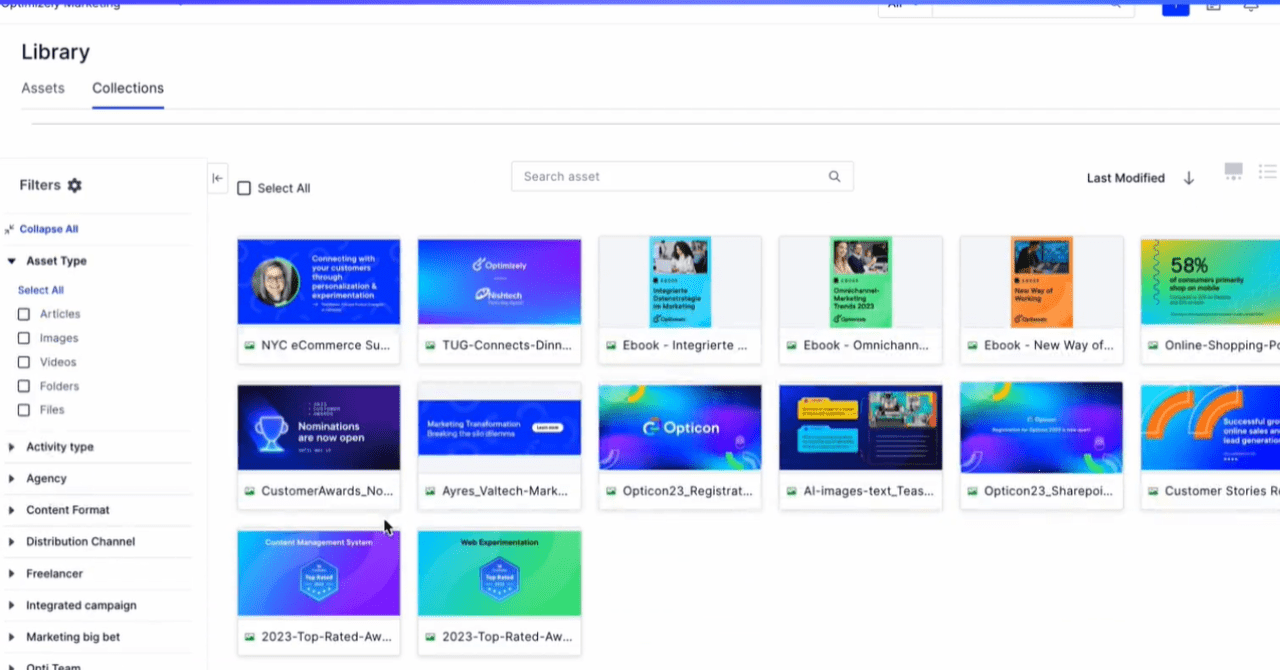This screenshot has height=670, width=1280.
Task: Open the Web Experimentation award thumbnail
Action: tap(499, 573)
